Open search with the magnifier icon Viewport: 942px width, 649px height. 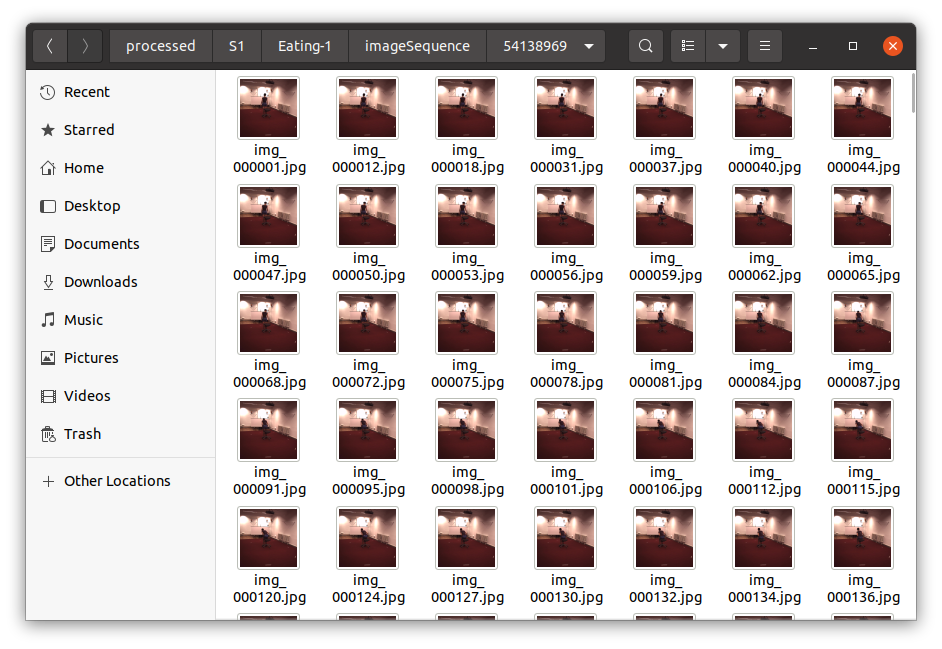point(646,46)
